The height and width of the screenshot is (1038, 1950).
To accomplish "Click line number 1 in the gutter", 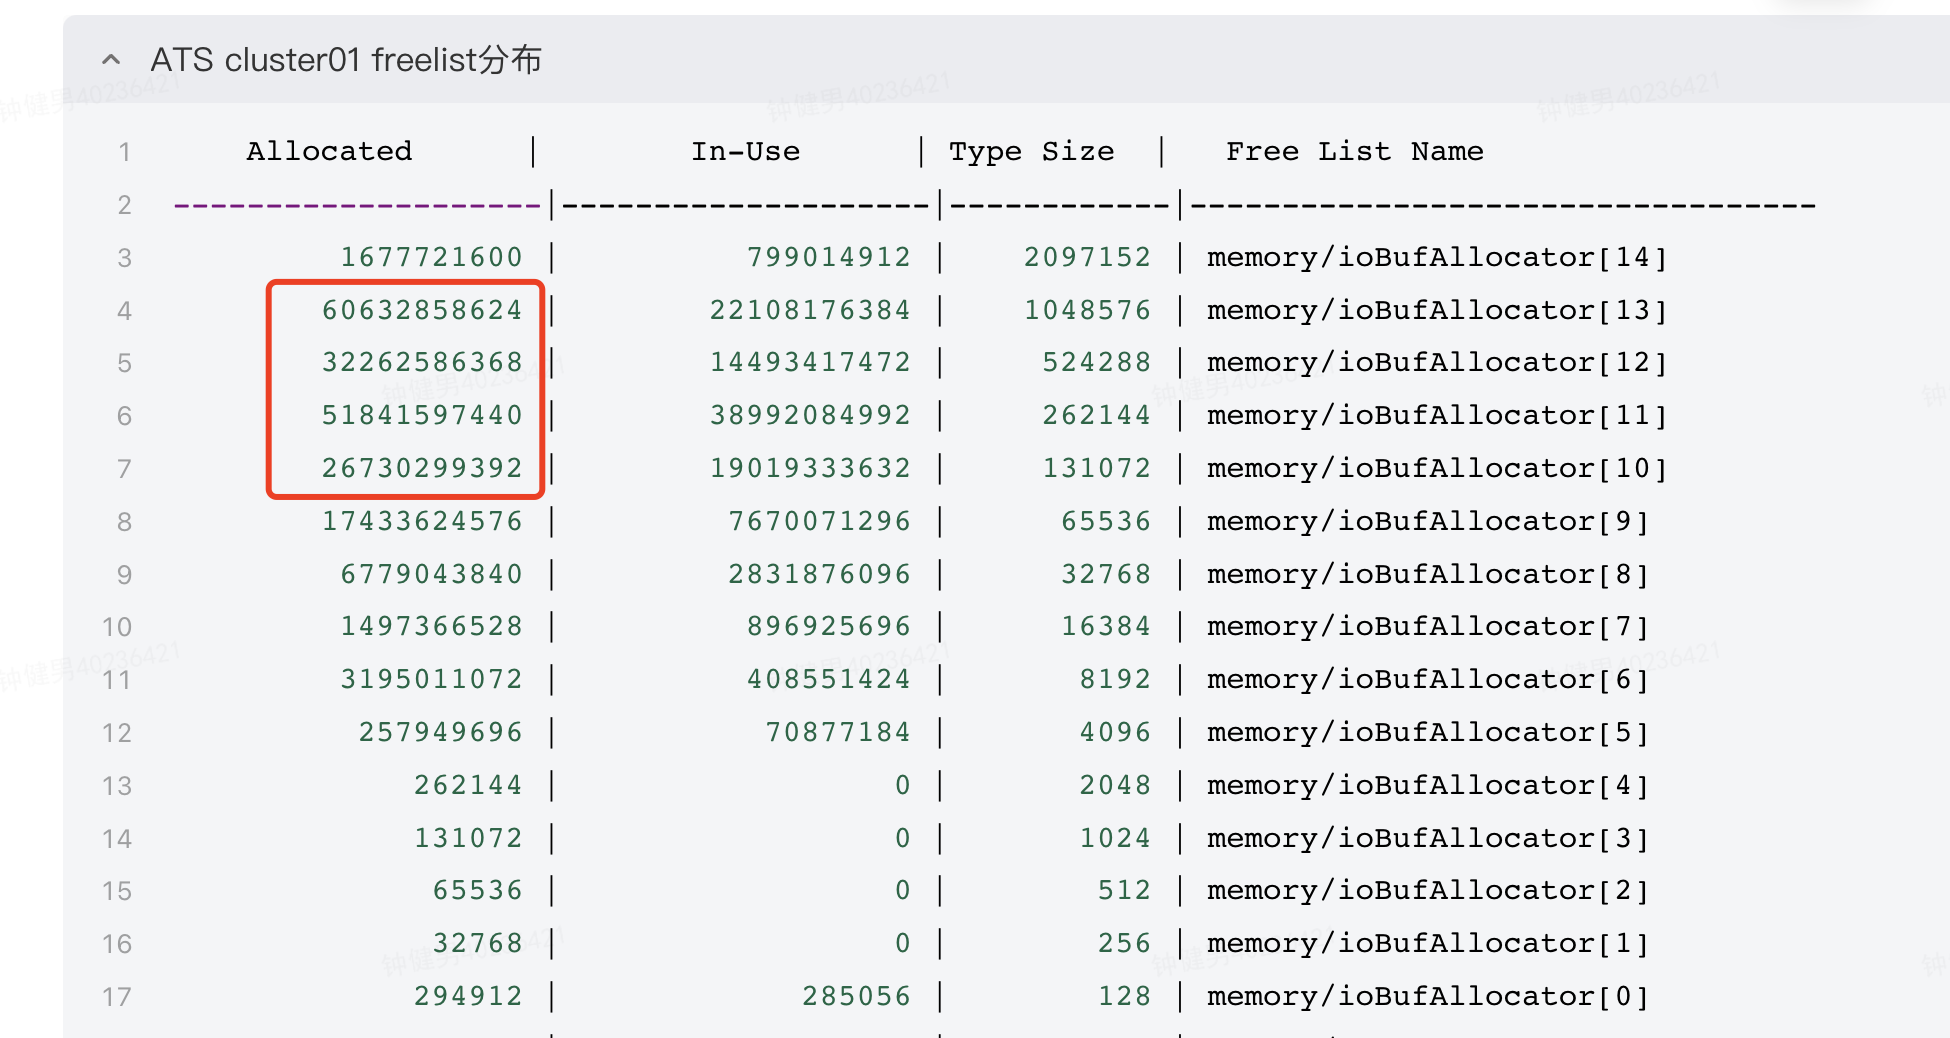I will [124, 151].
